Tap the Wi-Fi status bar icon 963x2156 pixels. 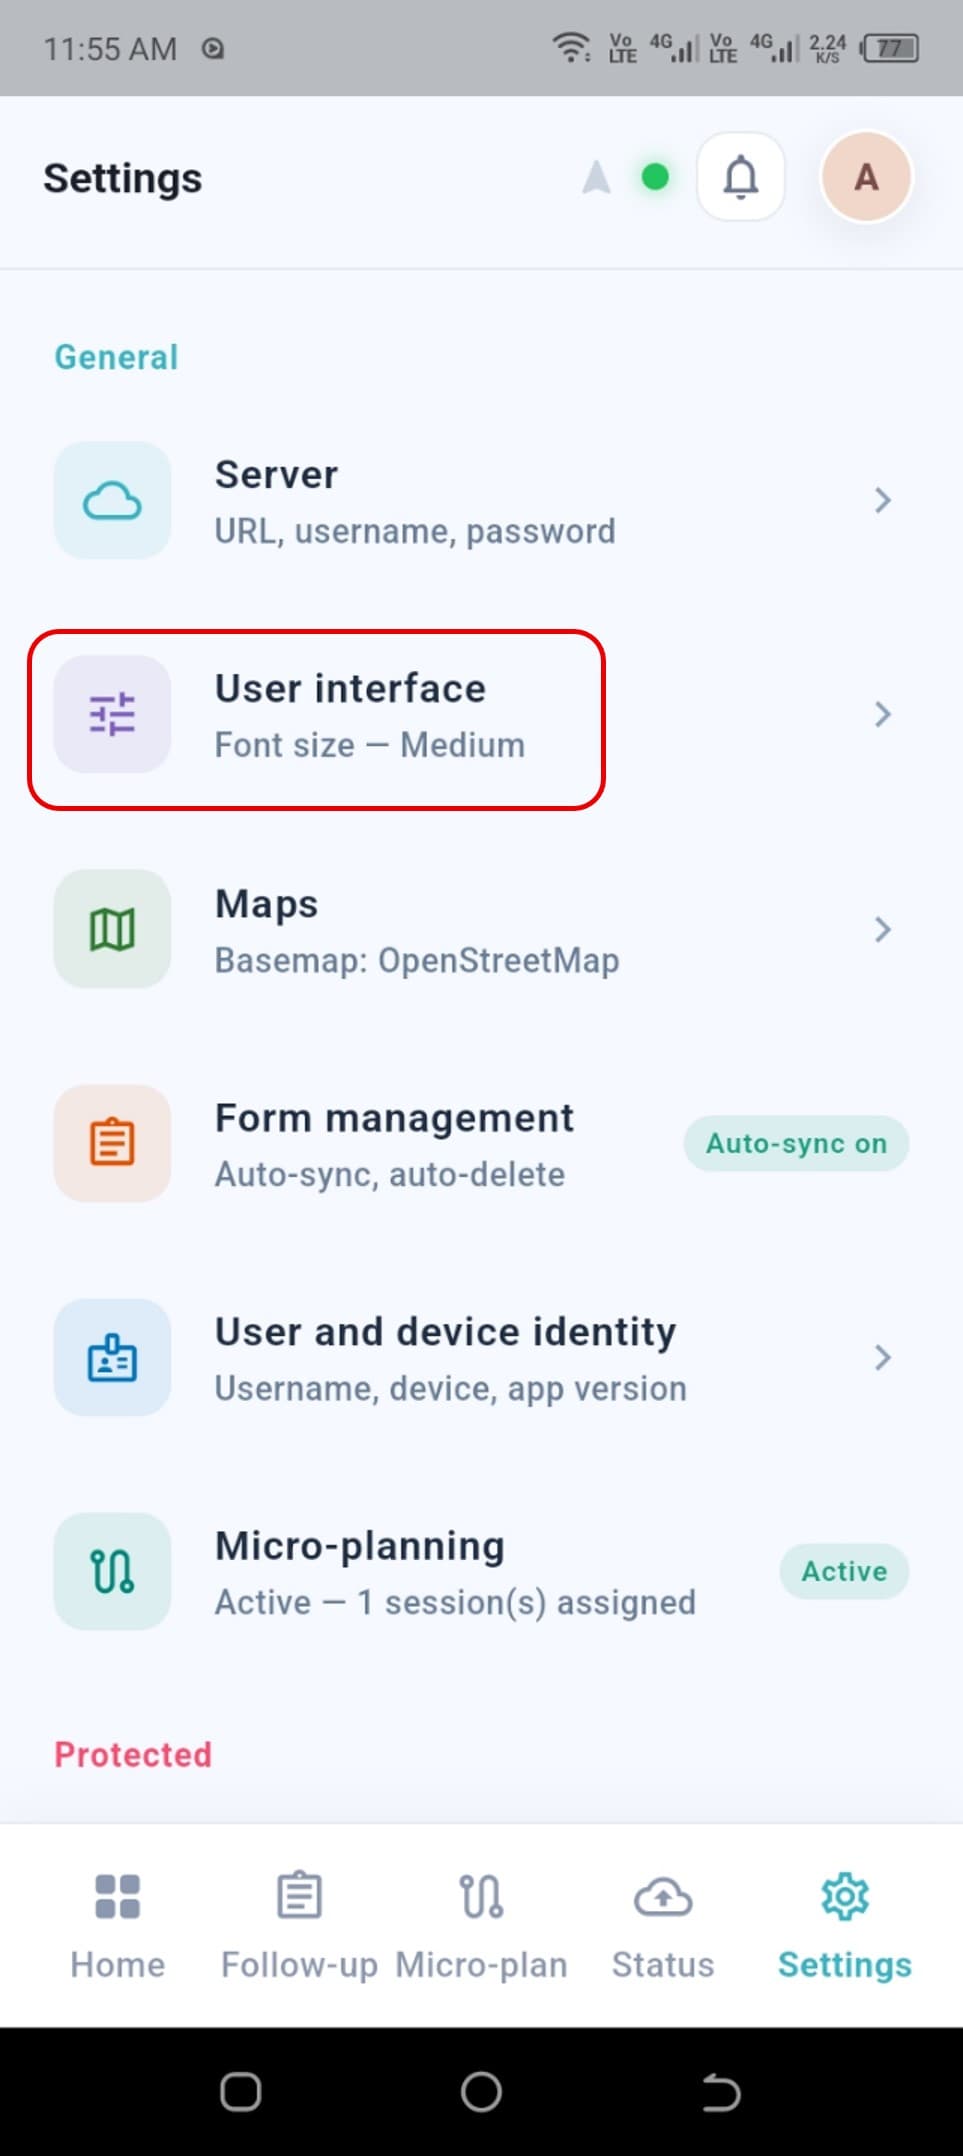[x=572, y=47]
